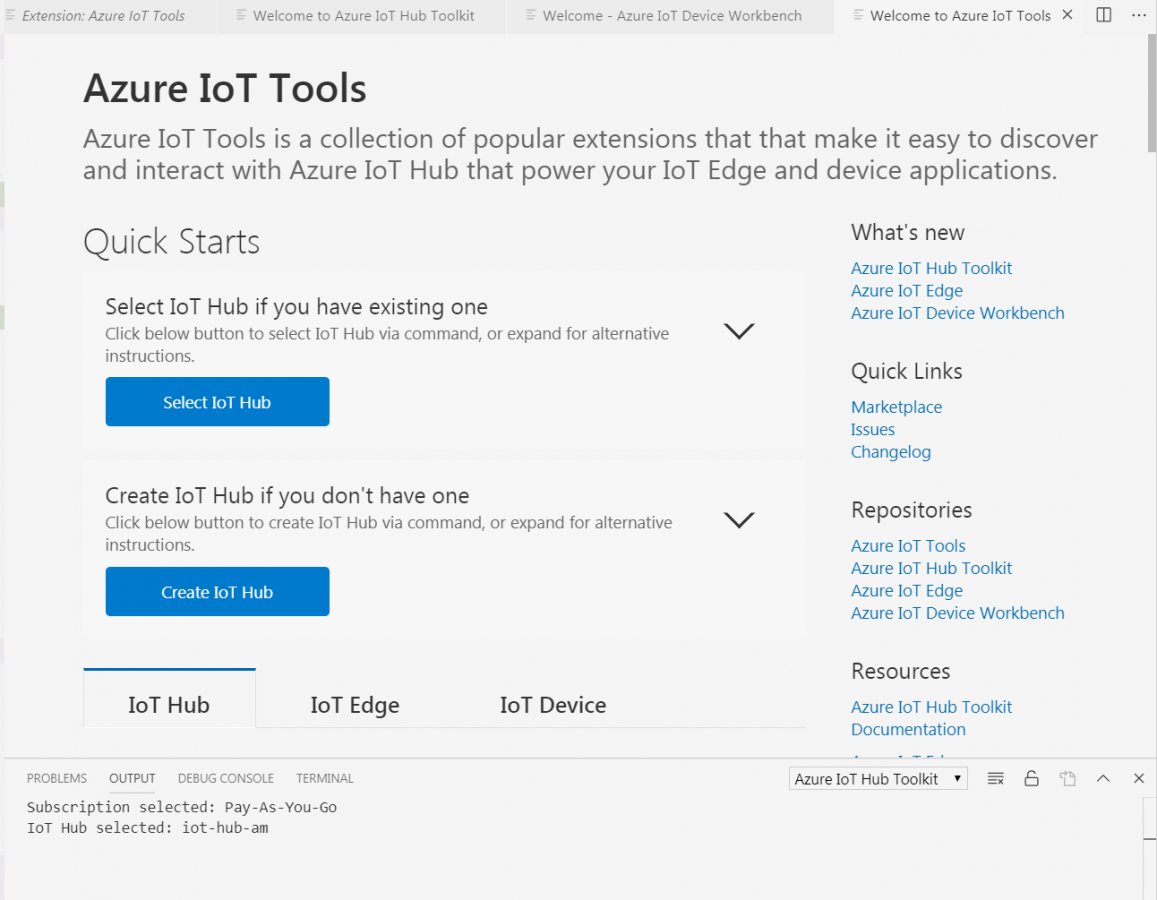Click the open log file icon
The image size is (1157, 900).
1067,778
